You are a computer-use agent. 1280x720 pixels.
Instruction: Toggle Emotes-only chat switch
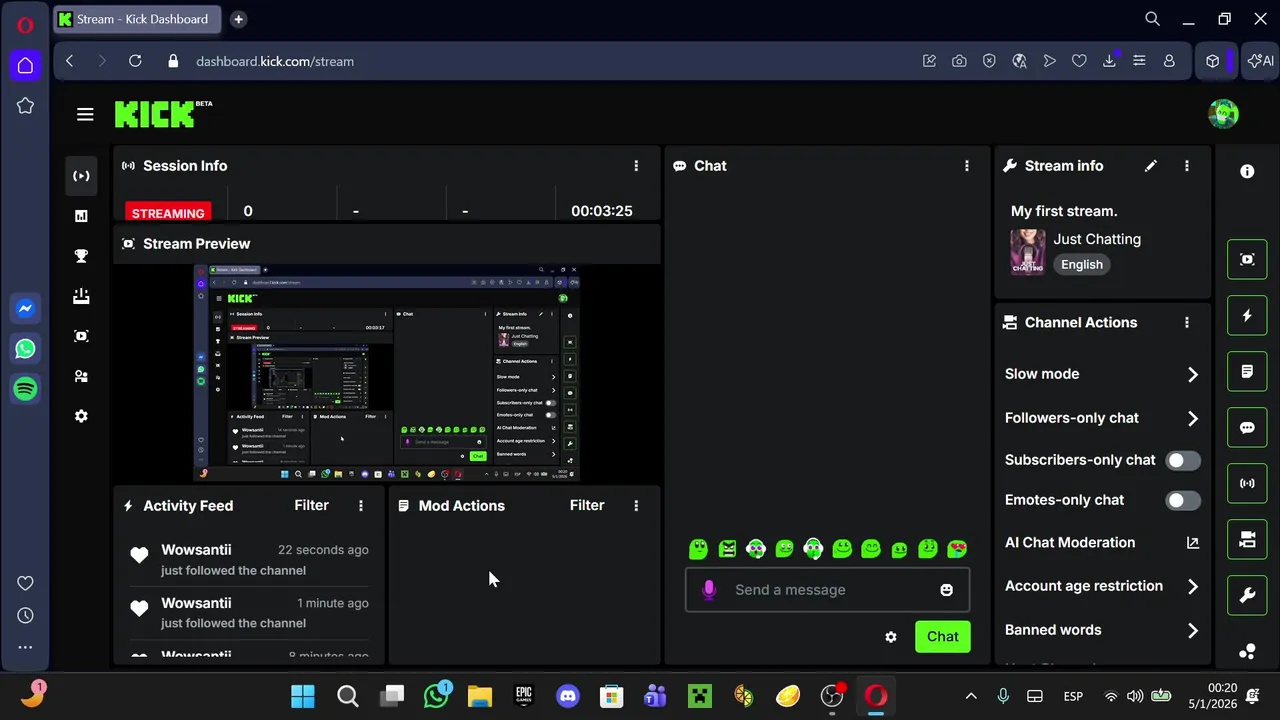pos(1183,500)
